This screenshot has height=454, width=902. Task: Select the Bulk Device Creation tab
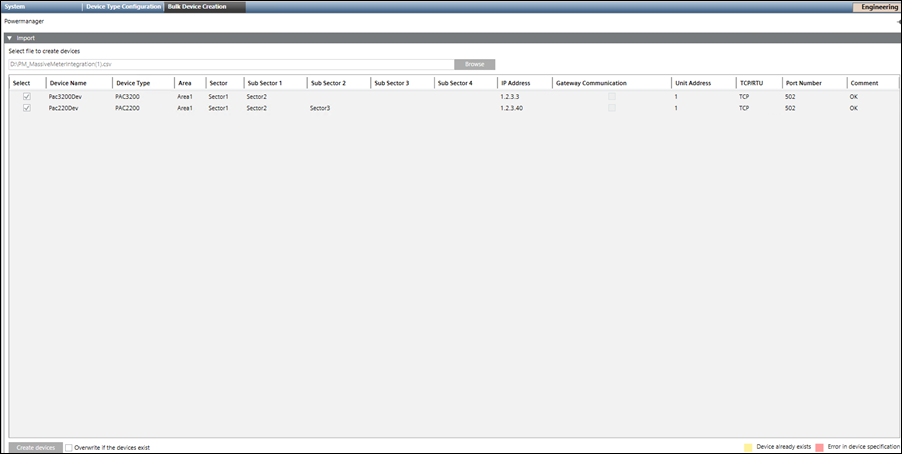pos(197,6)
